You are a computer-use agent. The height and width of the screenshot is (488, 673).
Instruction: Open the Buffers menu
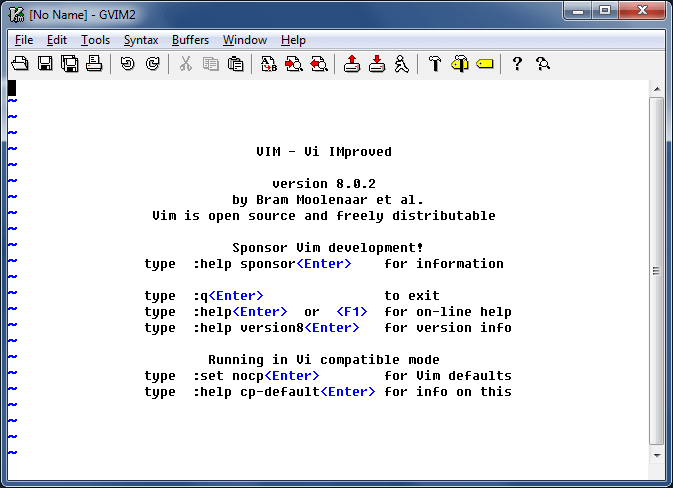click(x=190, y=40)
